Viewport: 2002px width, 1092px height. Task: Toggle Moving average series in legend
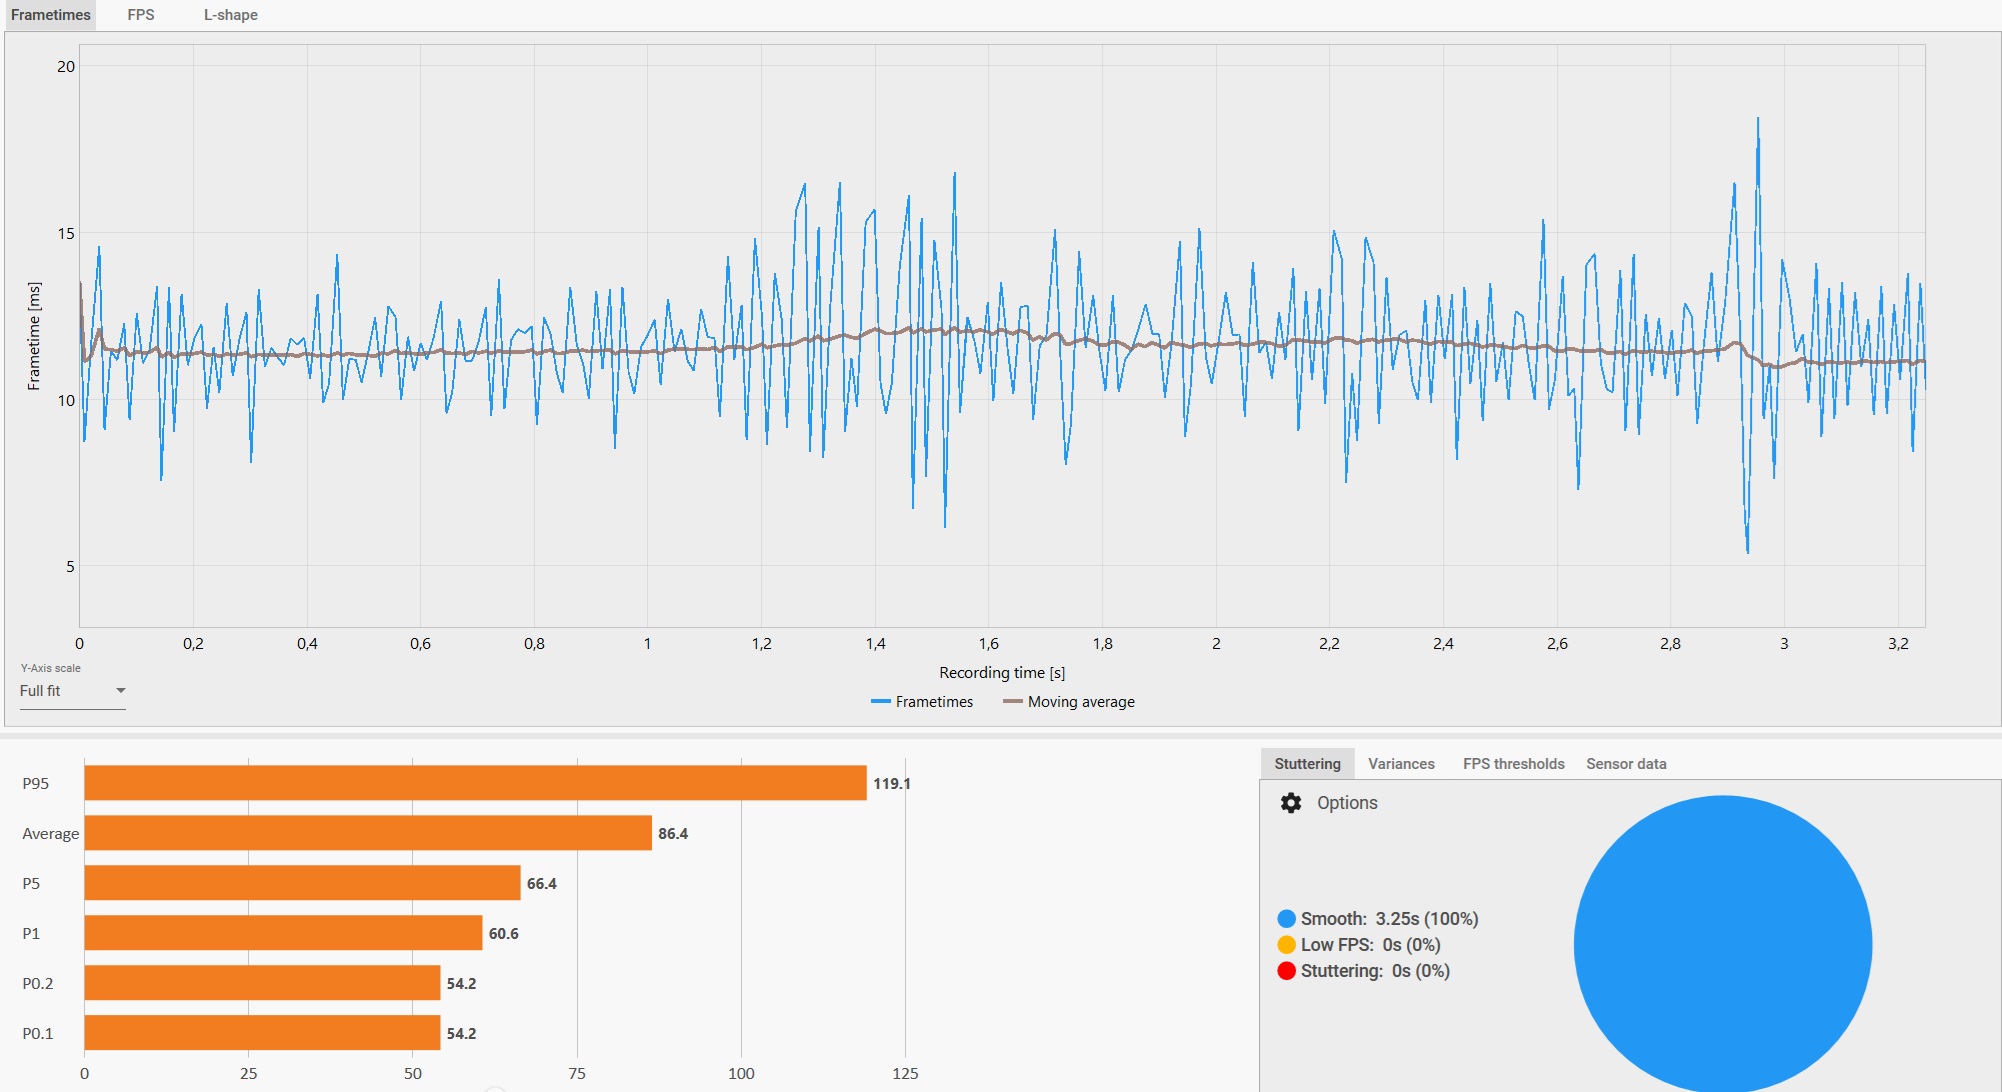pyautogui.click(x=1068, y=702)
